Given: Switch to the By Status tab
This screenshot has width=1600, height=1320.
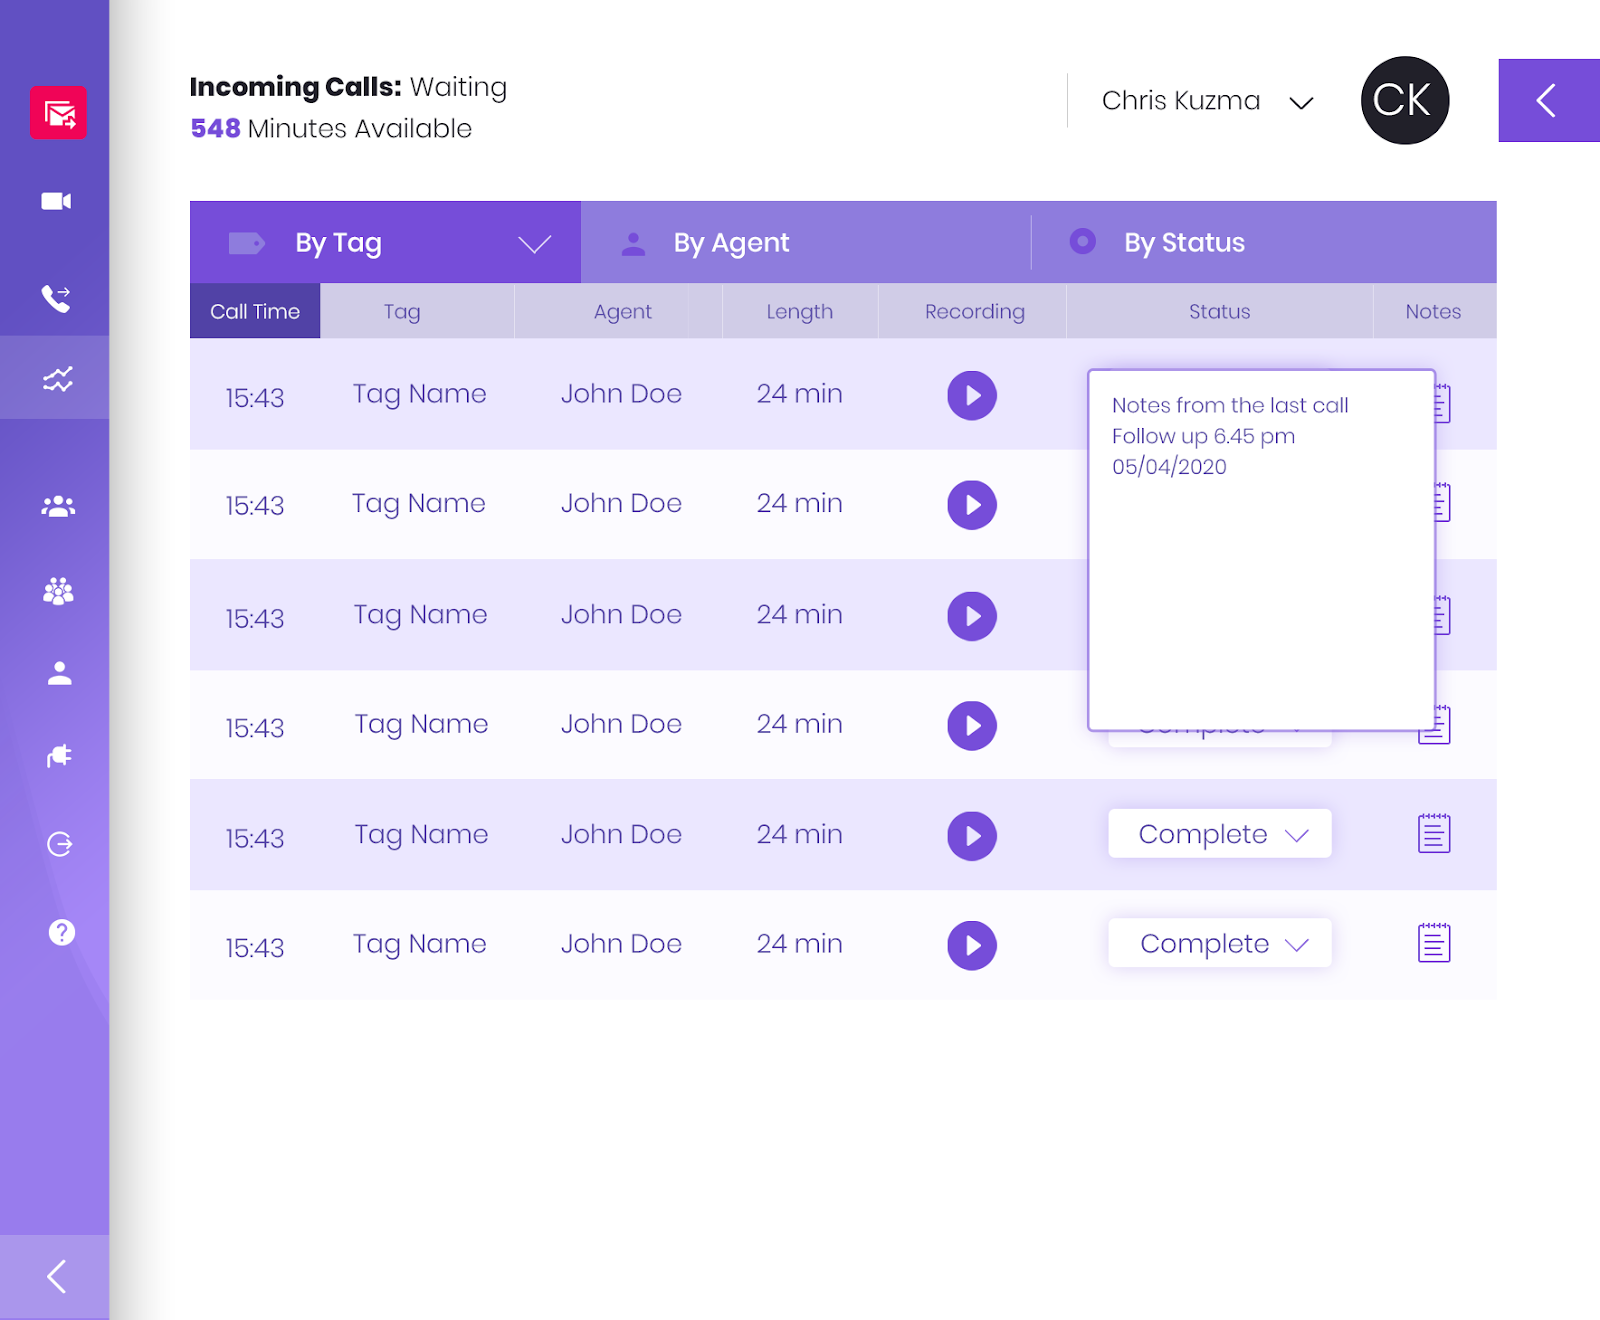Looking at the screenshot, I should coord(1183,243).
